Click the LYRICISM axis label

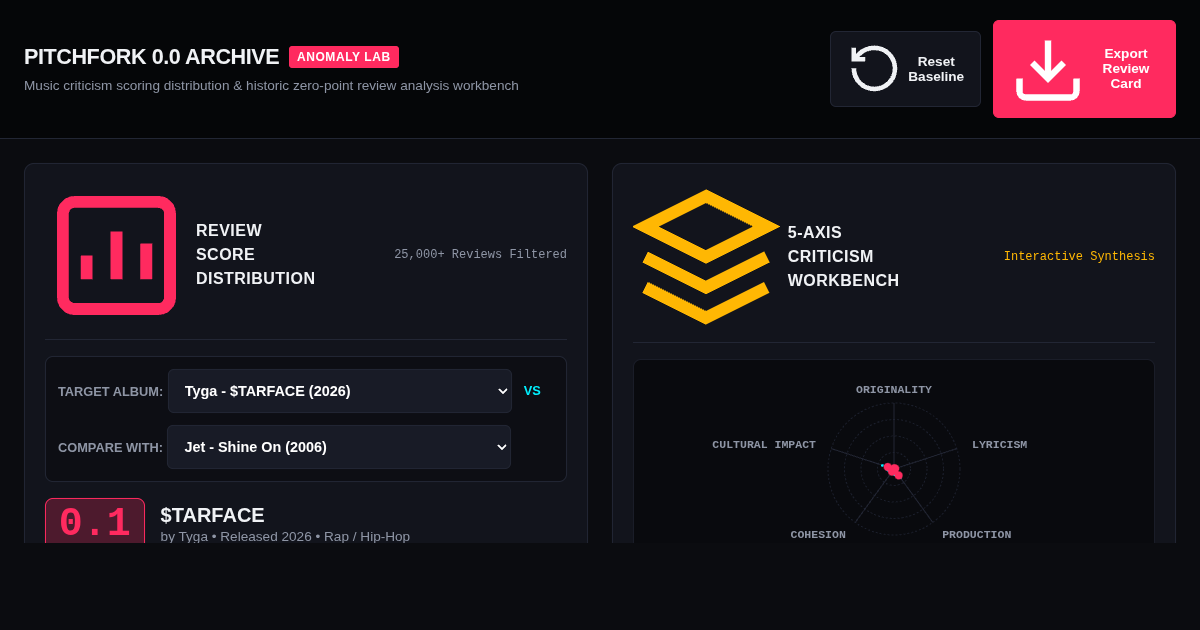click(x=1000, y=445)
